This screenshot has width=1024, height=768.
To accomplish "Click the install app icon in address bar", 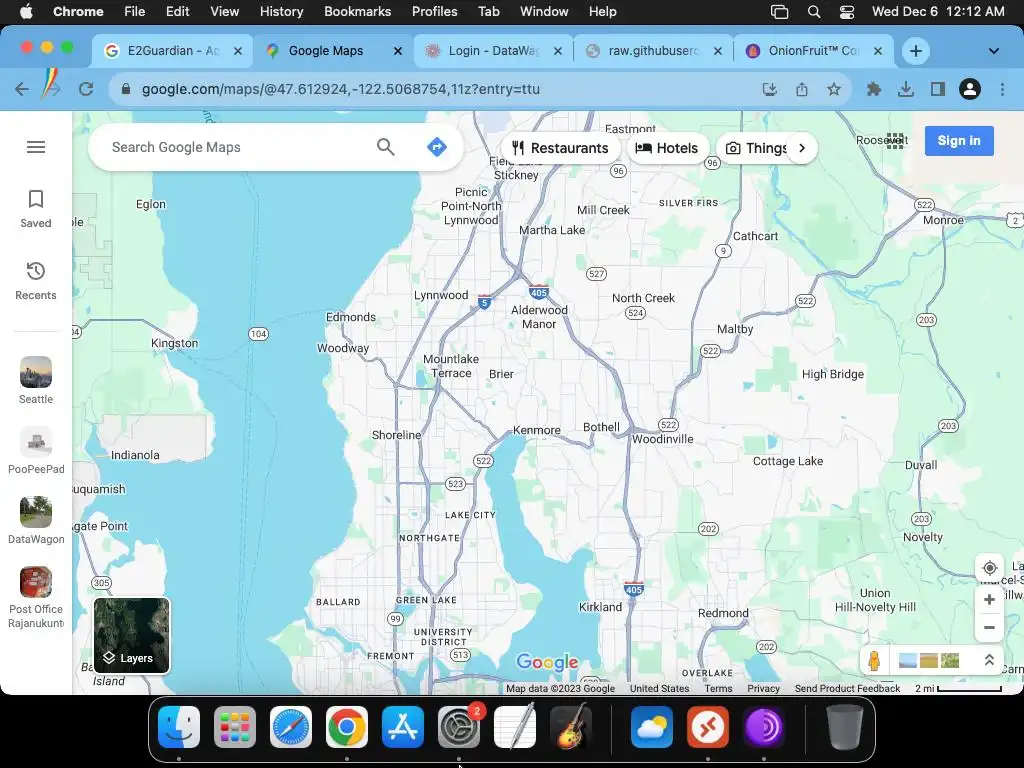I will click(x=770, y=89).
